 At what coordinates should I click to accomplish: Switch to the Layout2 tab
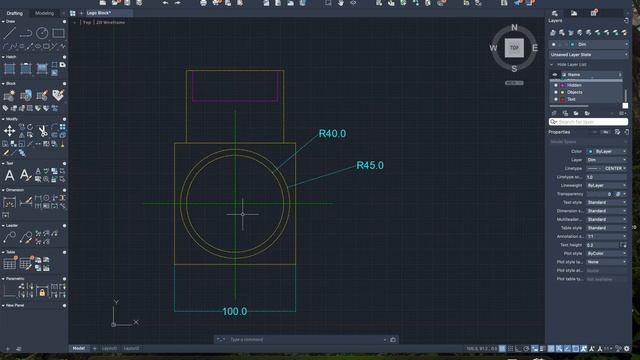tap(131, 349)
